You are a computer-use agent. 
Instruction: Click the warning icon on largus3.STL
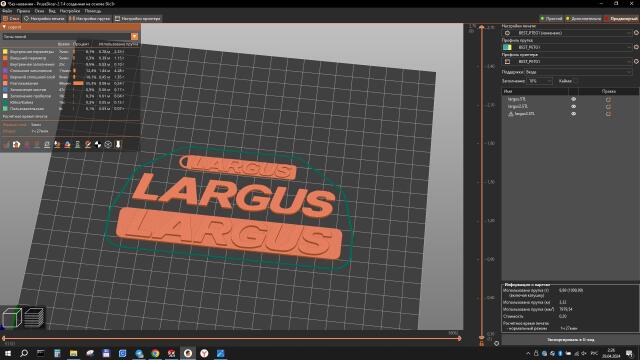tap(511, 114)
